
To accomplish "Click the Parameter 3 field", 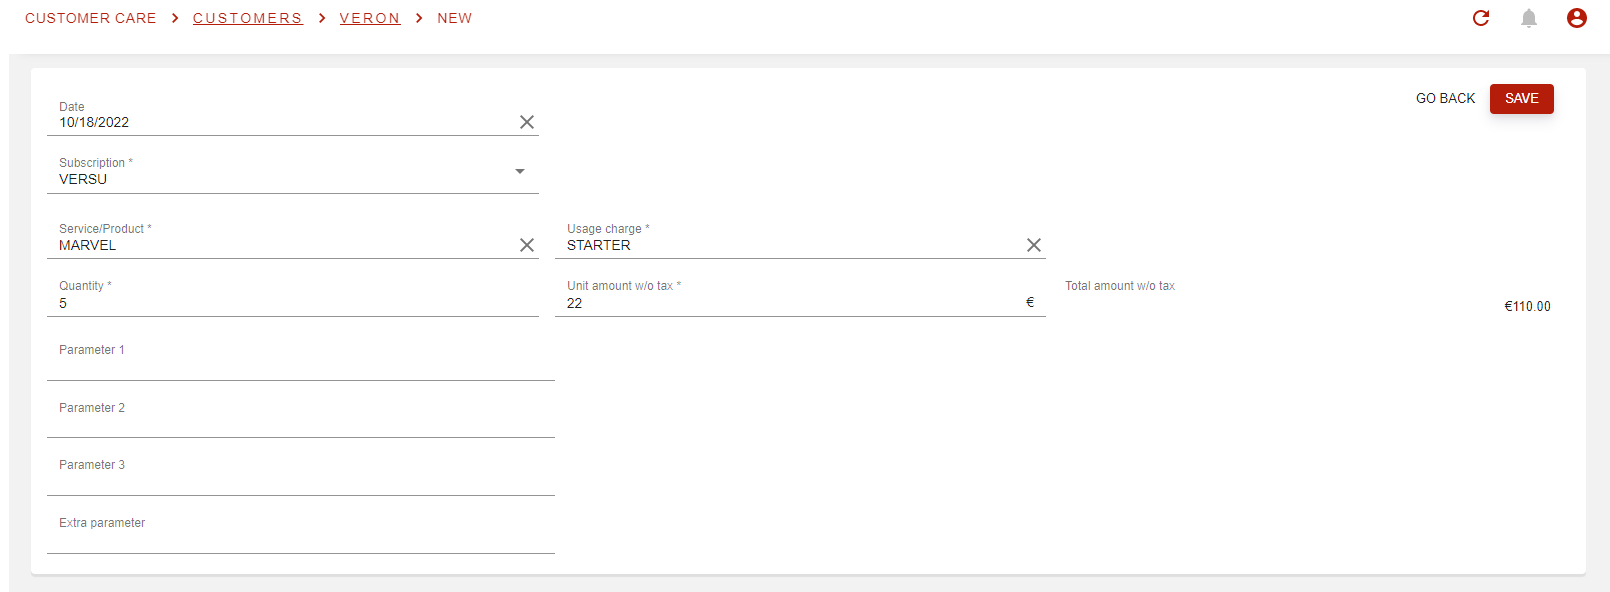I will tap(301, 475).
